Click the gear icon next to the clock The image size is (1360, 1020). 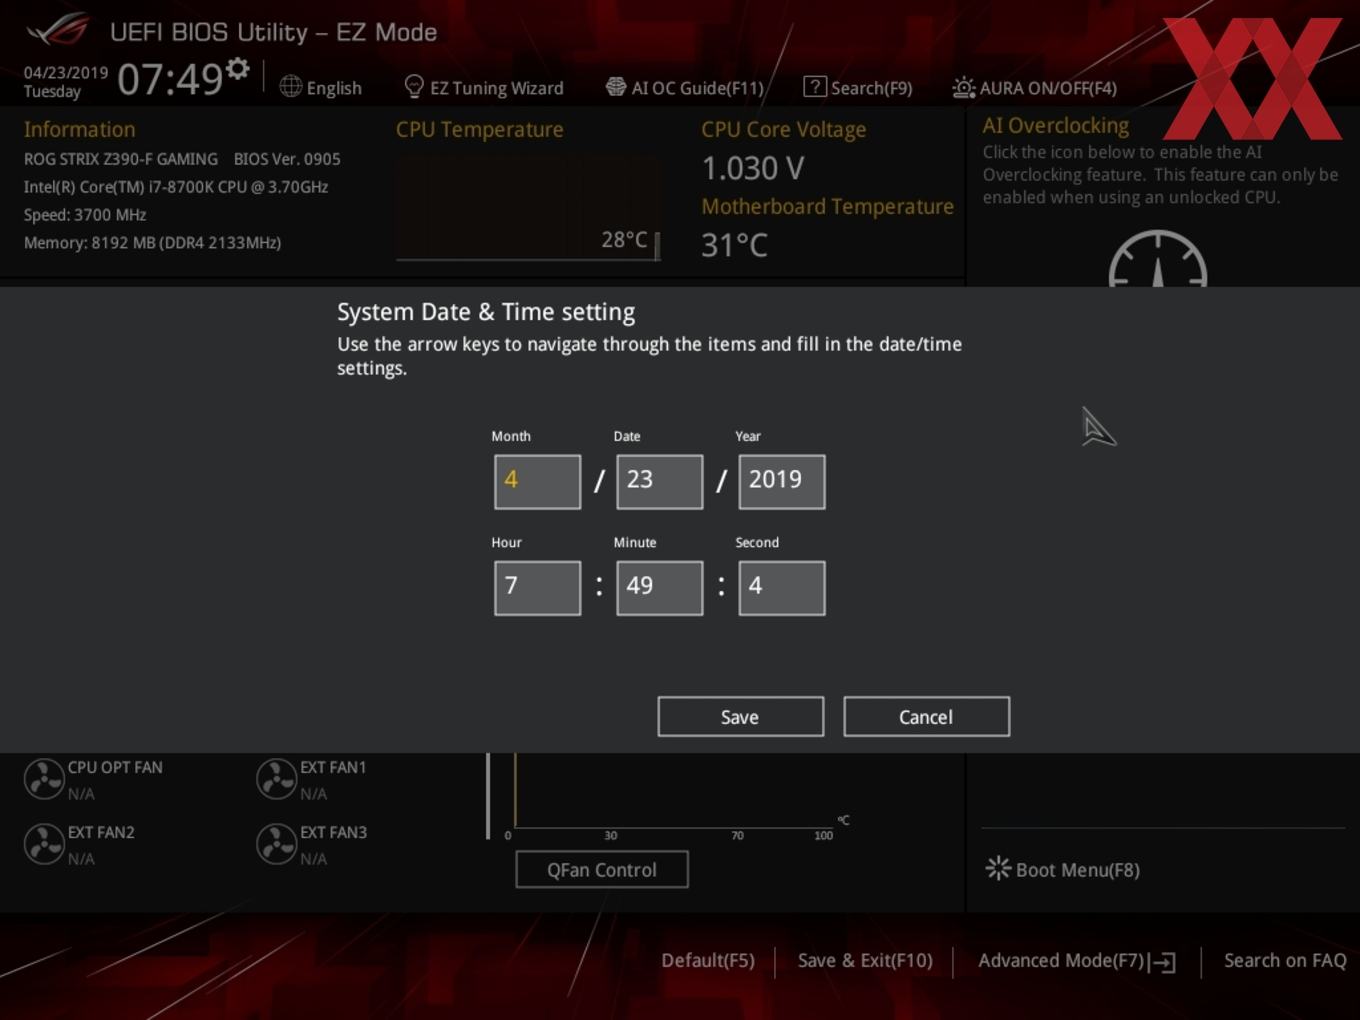click(237, 69)
